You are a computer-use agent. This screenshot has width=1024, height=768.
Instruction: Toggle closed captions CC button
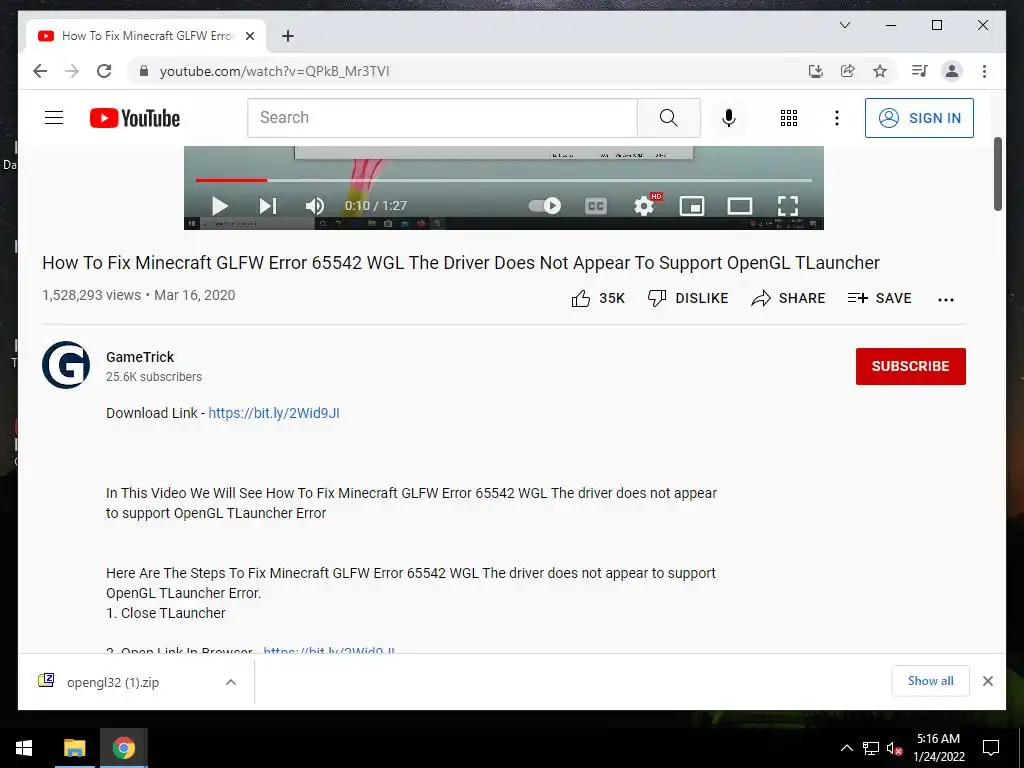596,206
